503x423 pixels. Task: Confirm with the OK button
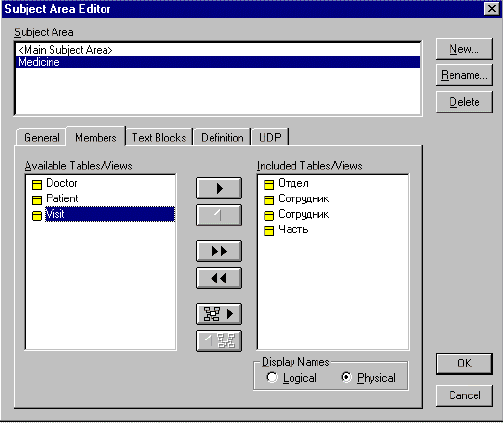pos(464,363)
